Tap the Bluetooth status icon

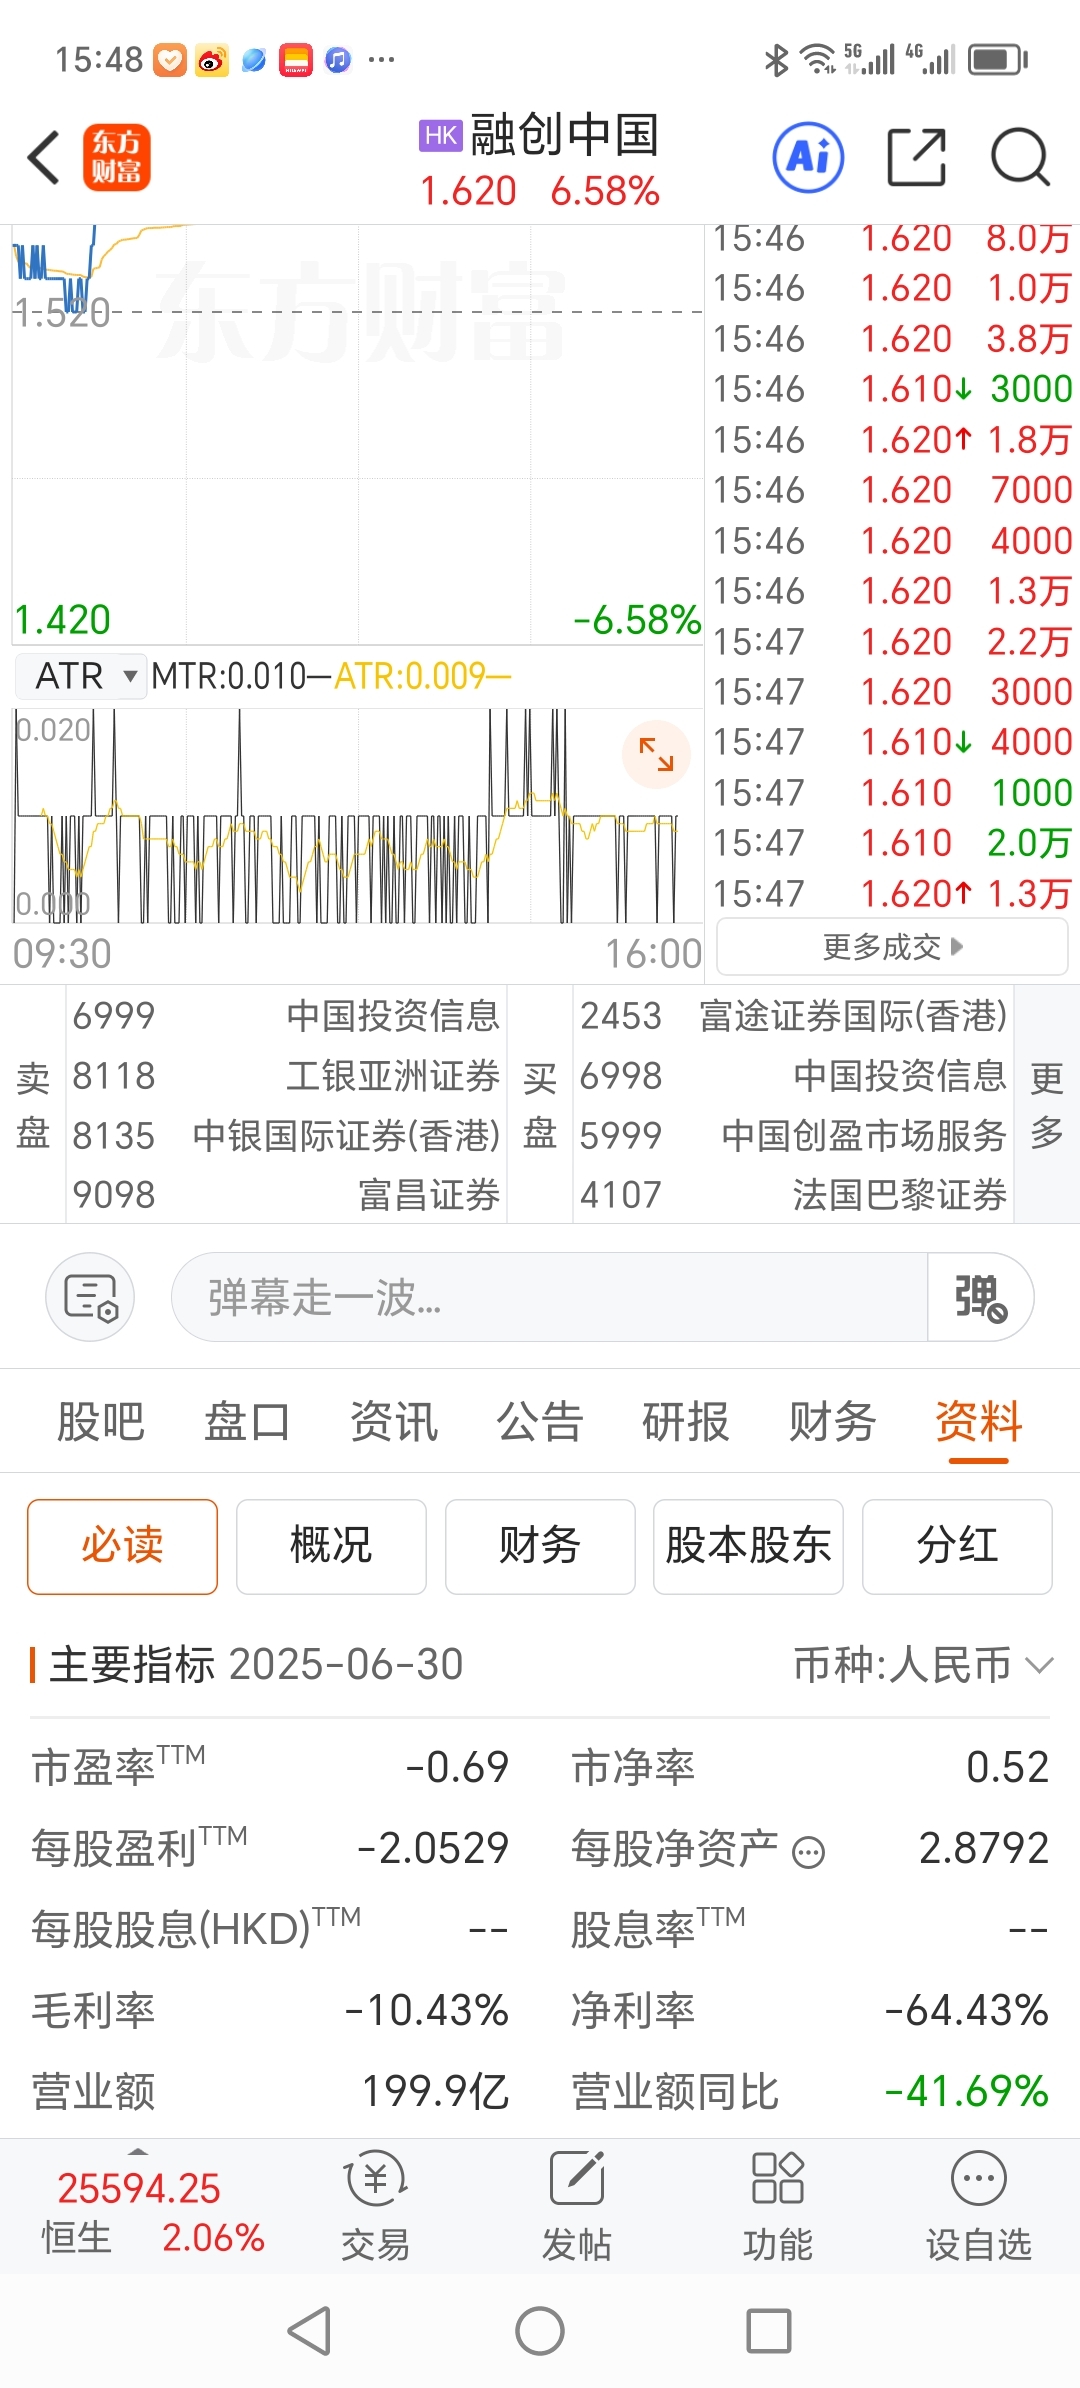[776, 60]
